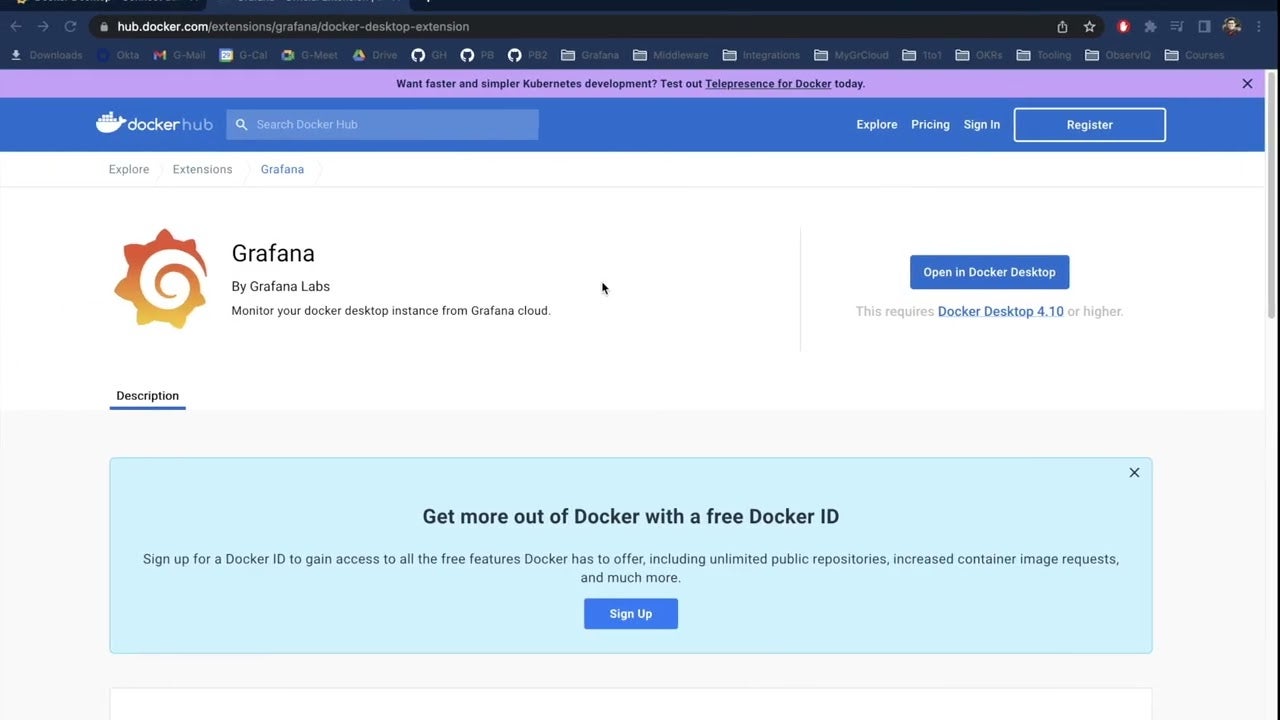Image resolution: width=1280 pixels, height=720 pixels.
Task: Click the browser forward arrow
Action: pyautogui.click(x=43, y=26)
